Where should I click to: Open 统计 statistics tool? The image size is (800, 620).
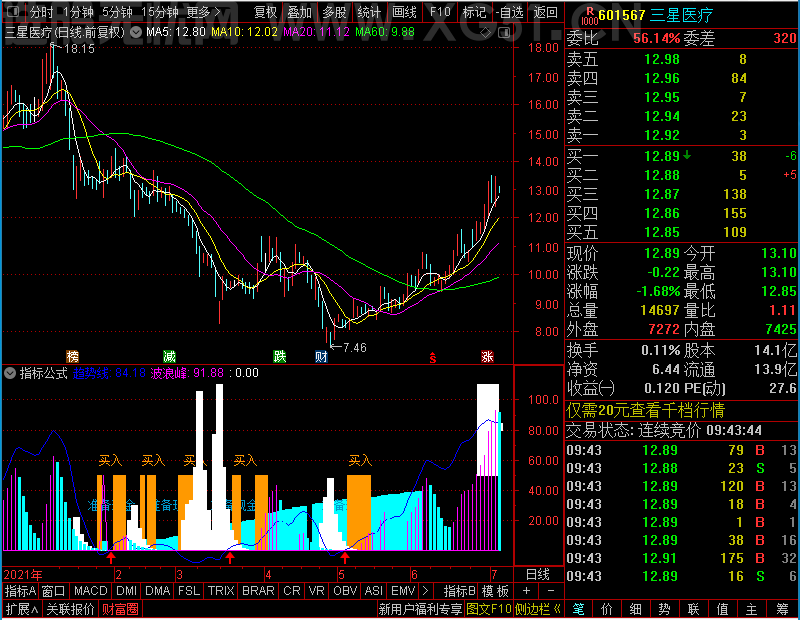pyautogui.click(x=369, y=12)
